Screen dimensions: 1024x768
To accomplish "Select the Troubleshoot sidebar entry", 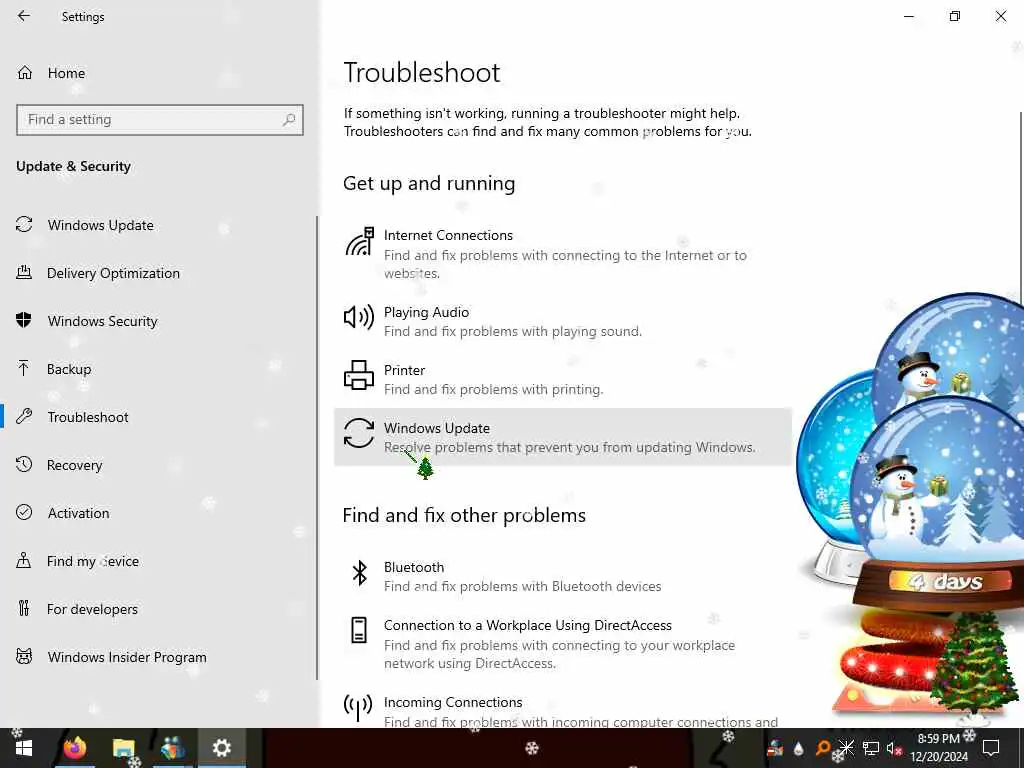I will point(88,417).
